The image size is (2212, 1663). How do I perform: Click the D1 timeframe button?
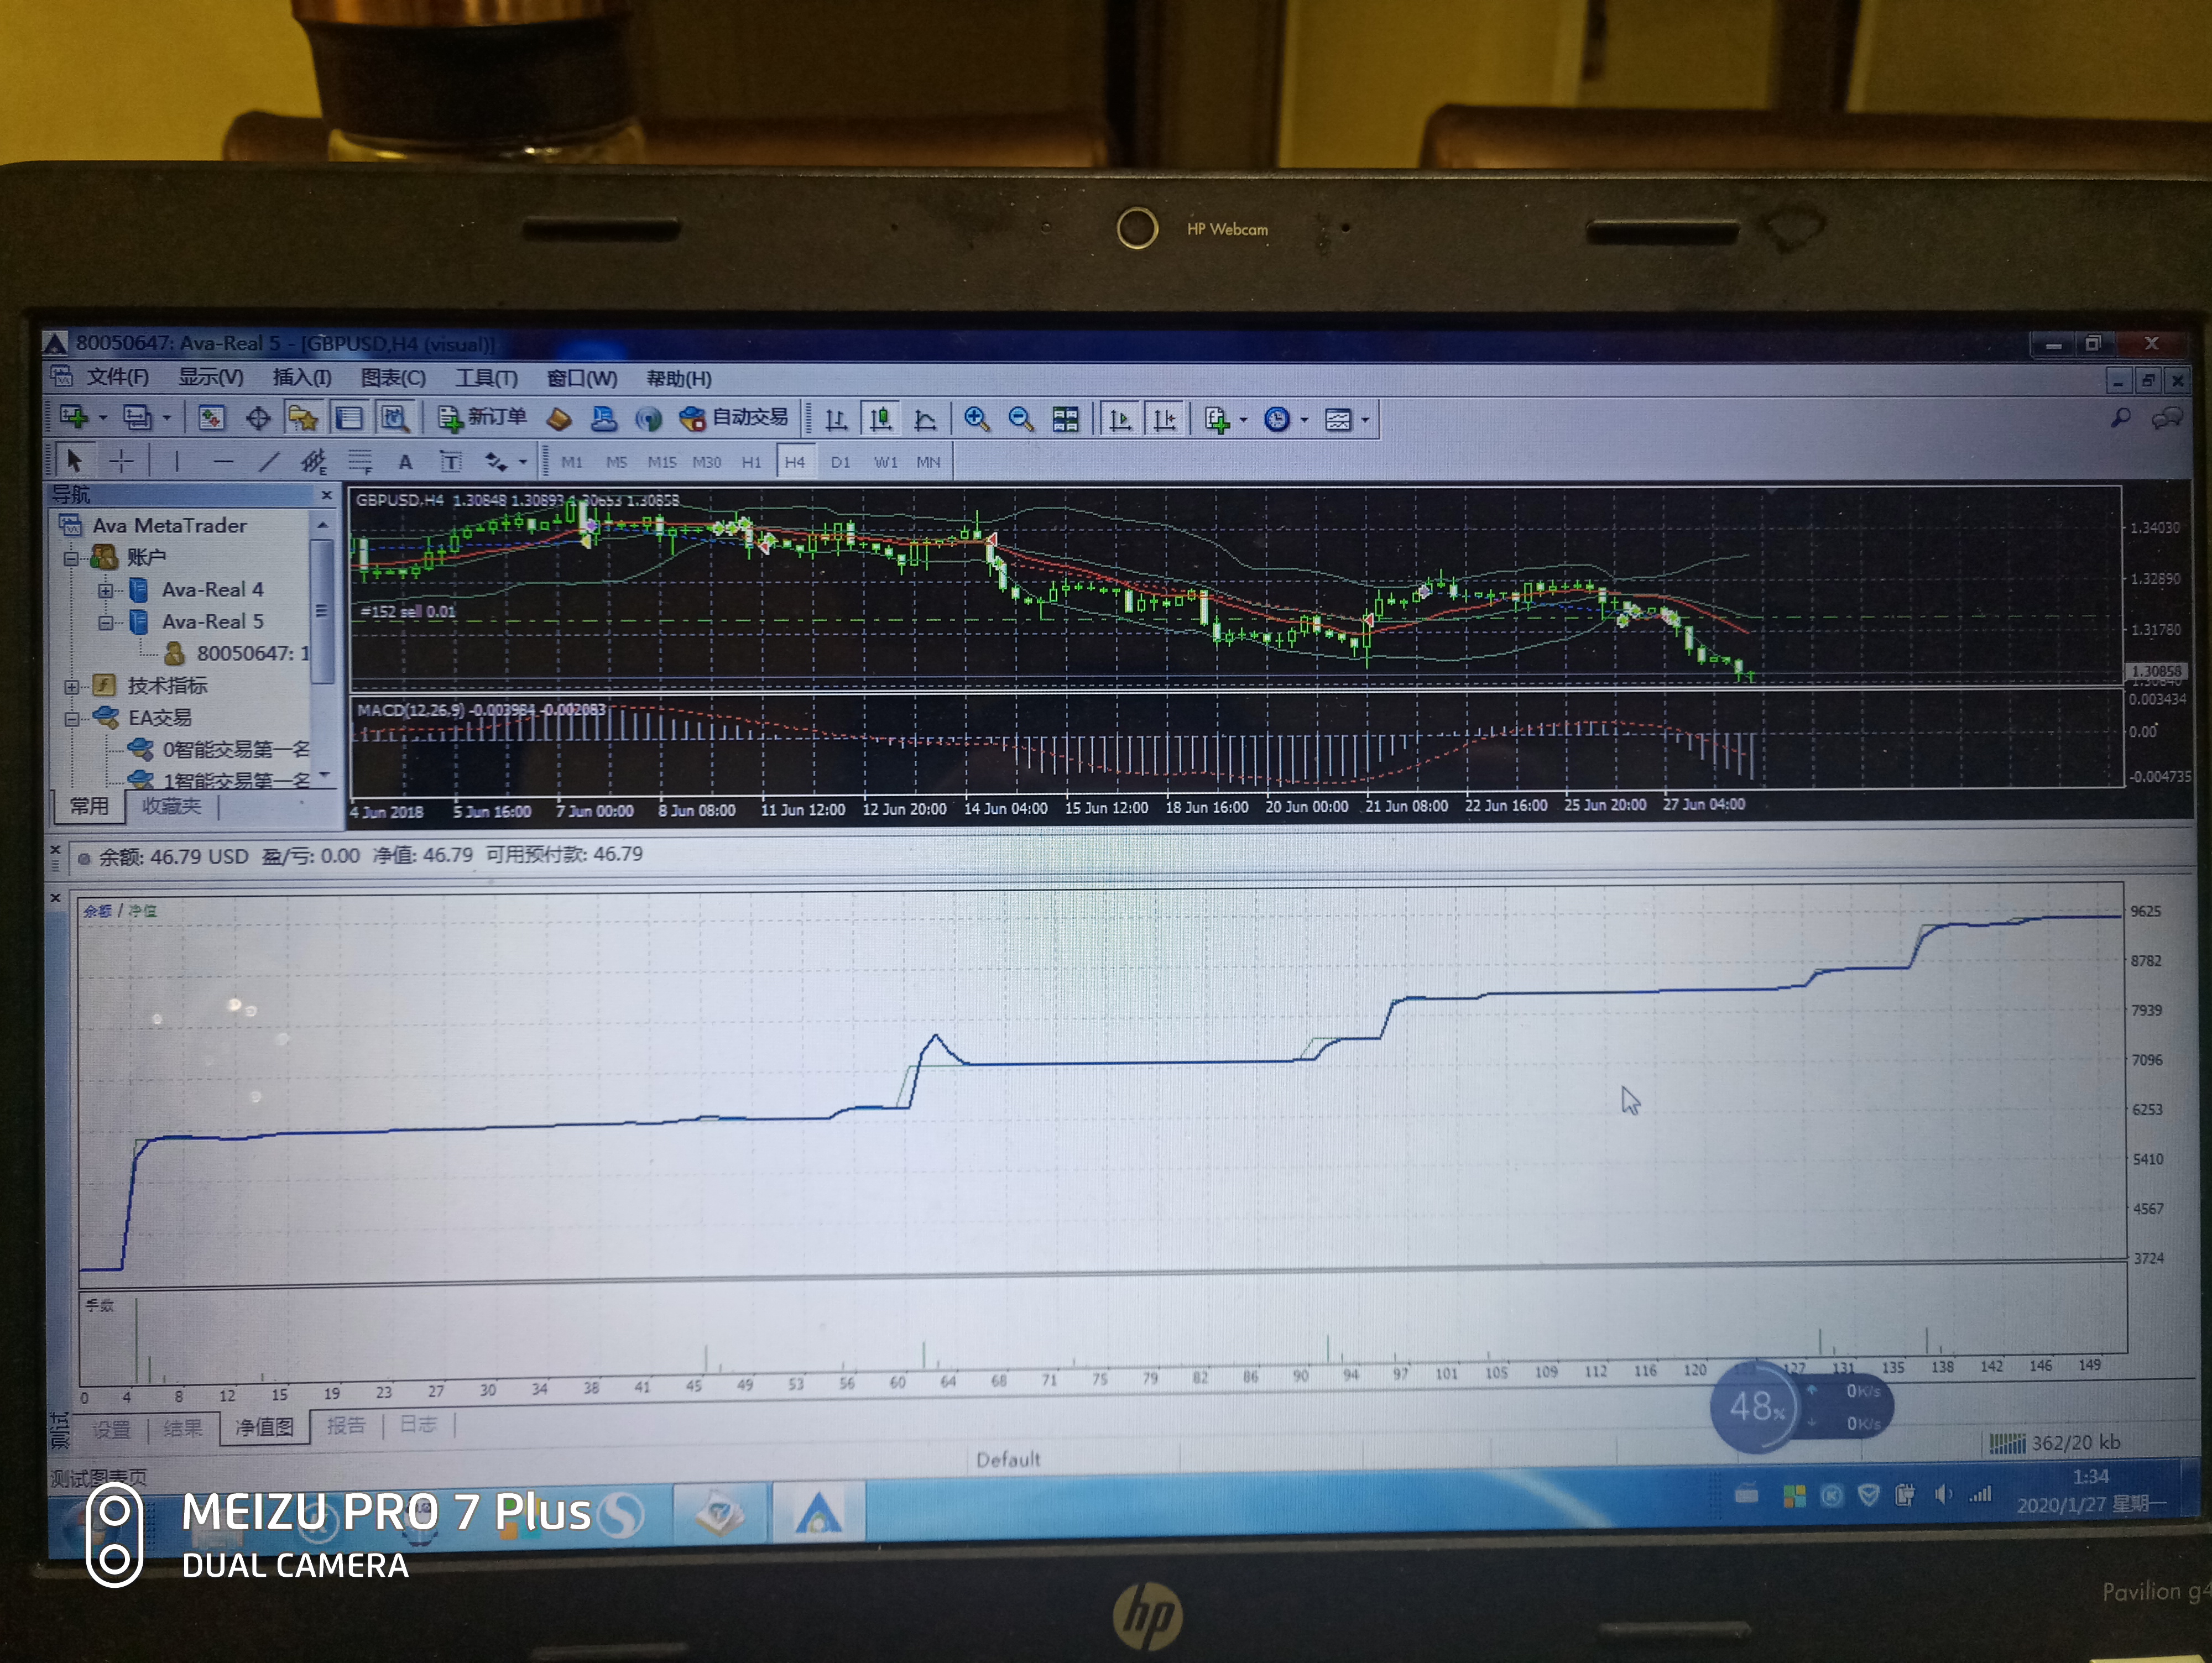[x=840, y=462]
